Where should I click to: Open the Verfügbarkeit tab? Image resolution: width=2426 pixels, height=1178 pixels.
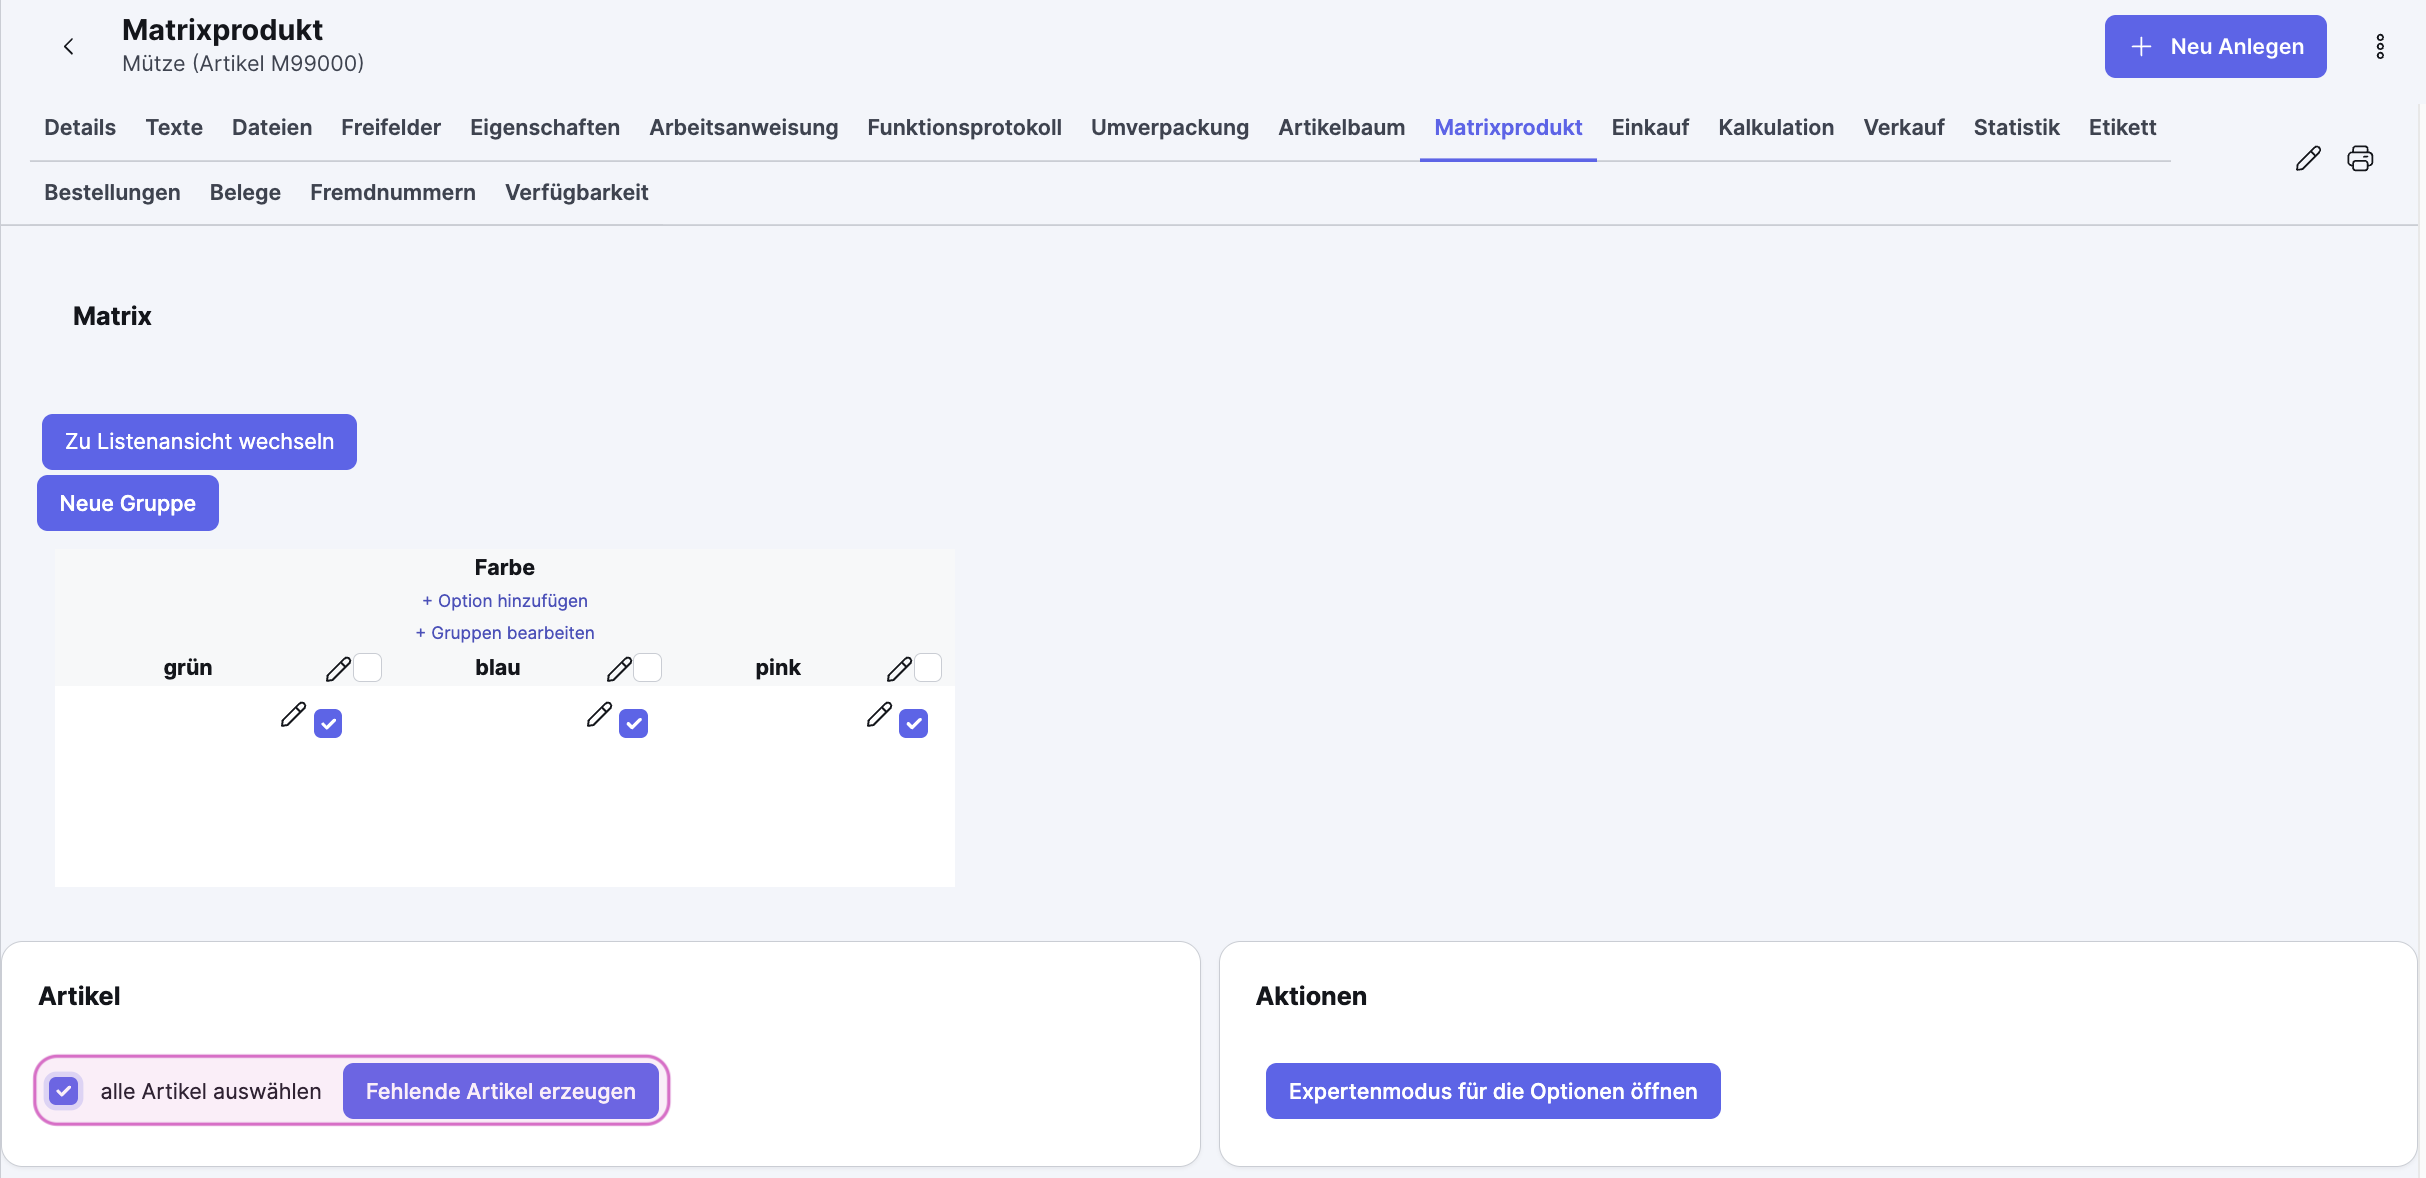[576, 192]
